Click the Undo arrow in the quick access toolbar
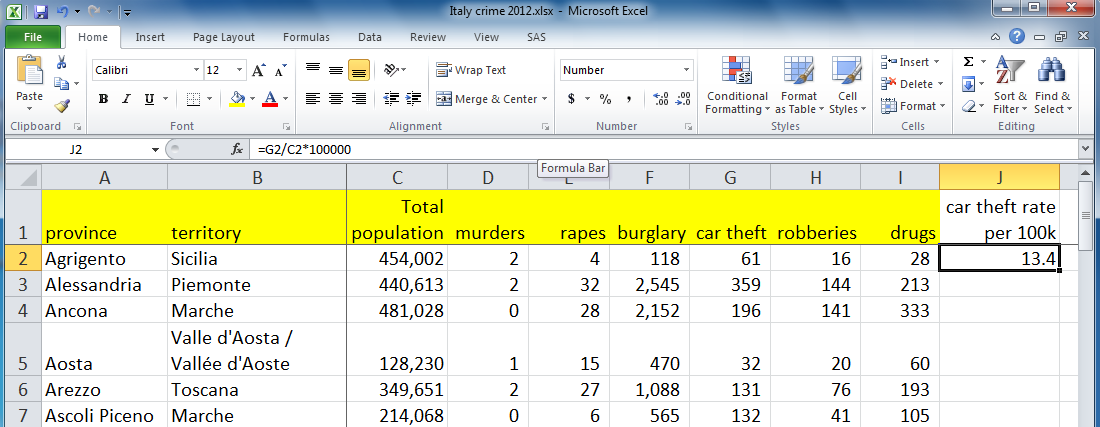 pyautogui.click(x=62, y=11)
